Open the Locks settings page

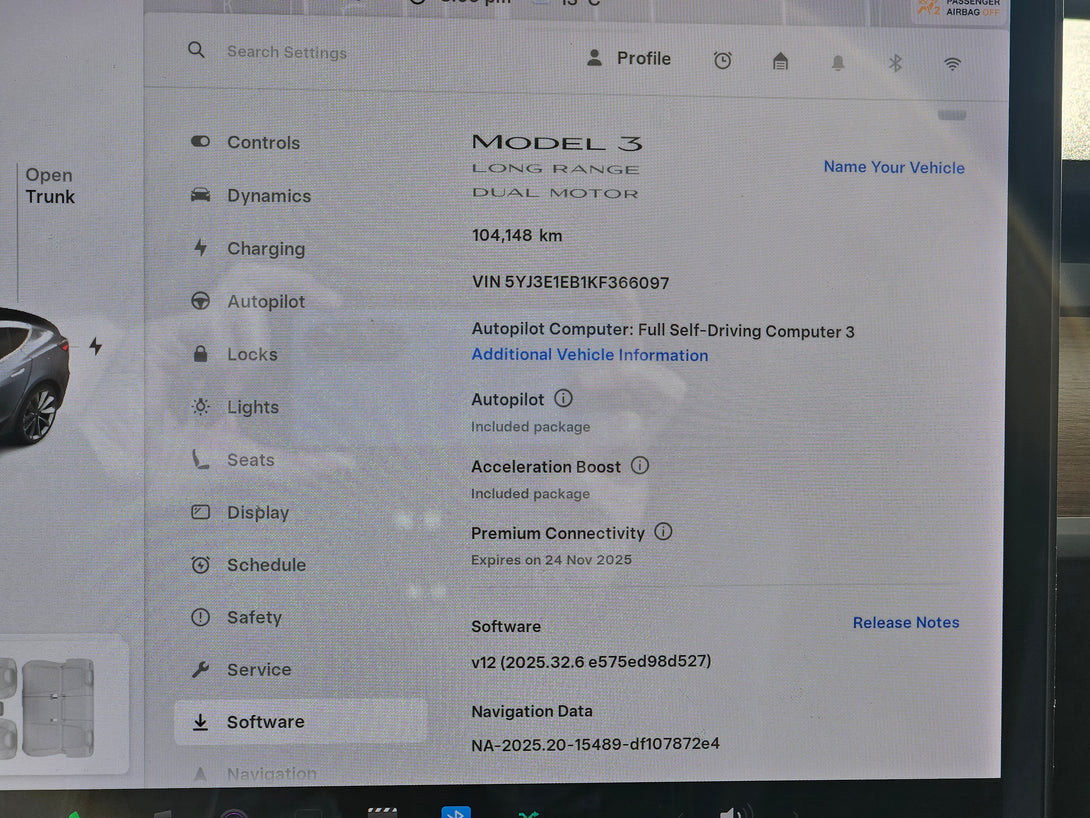click(x=251, y=355)
